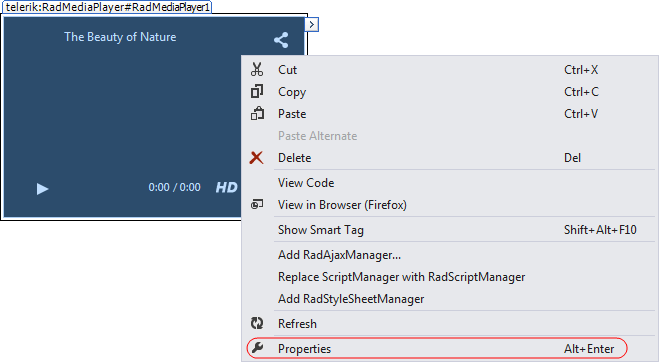Click the Alt+Enter shortcut text
This screenshot has height=362, width=659.
589,349
